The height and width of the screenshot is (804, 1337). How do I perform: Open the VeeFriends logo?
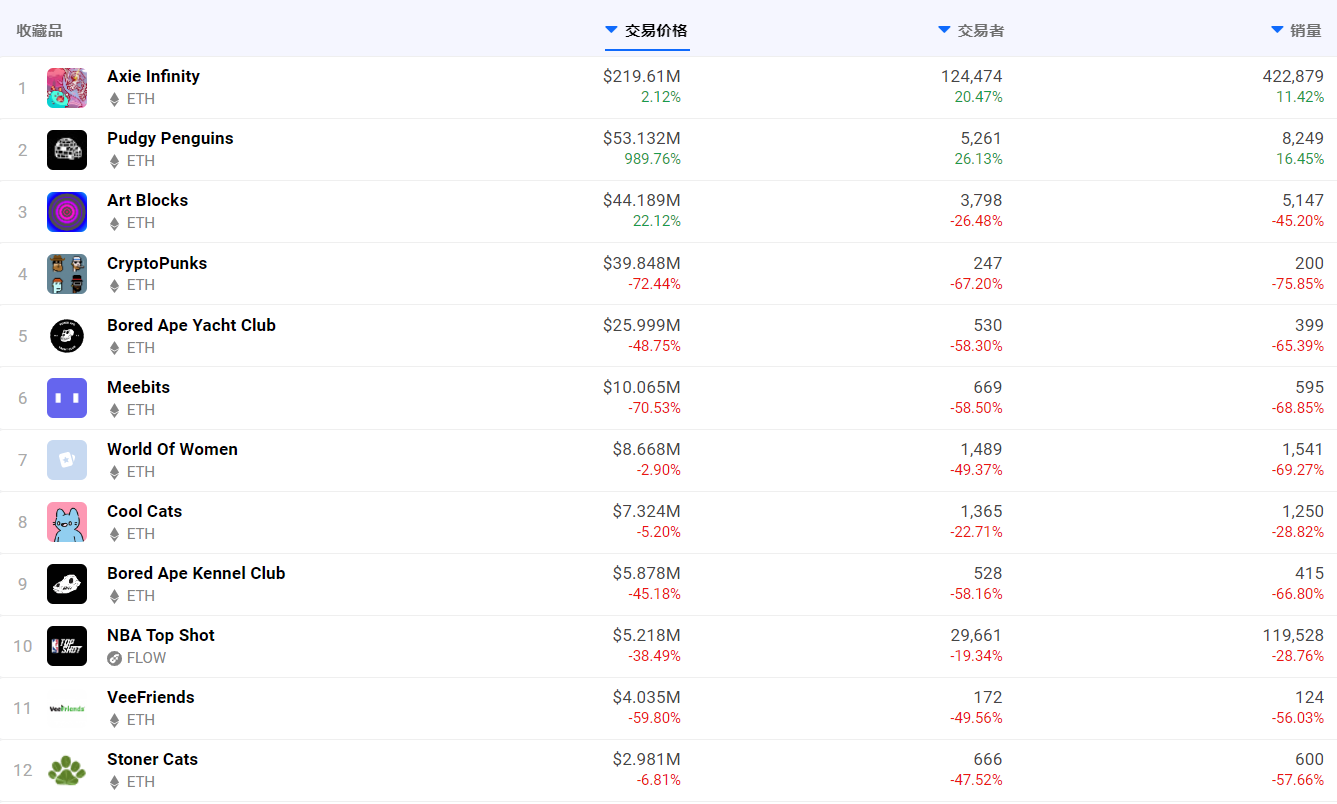(67, 708)
